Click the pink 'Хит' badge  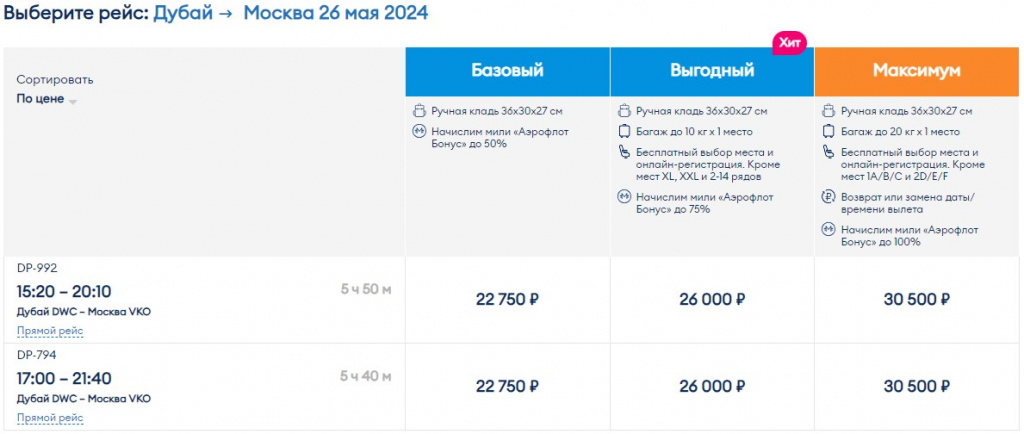[789, 42]
